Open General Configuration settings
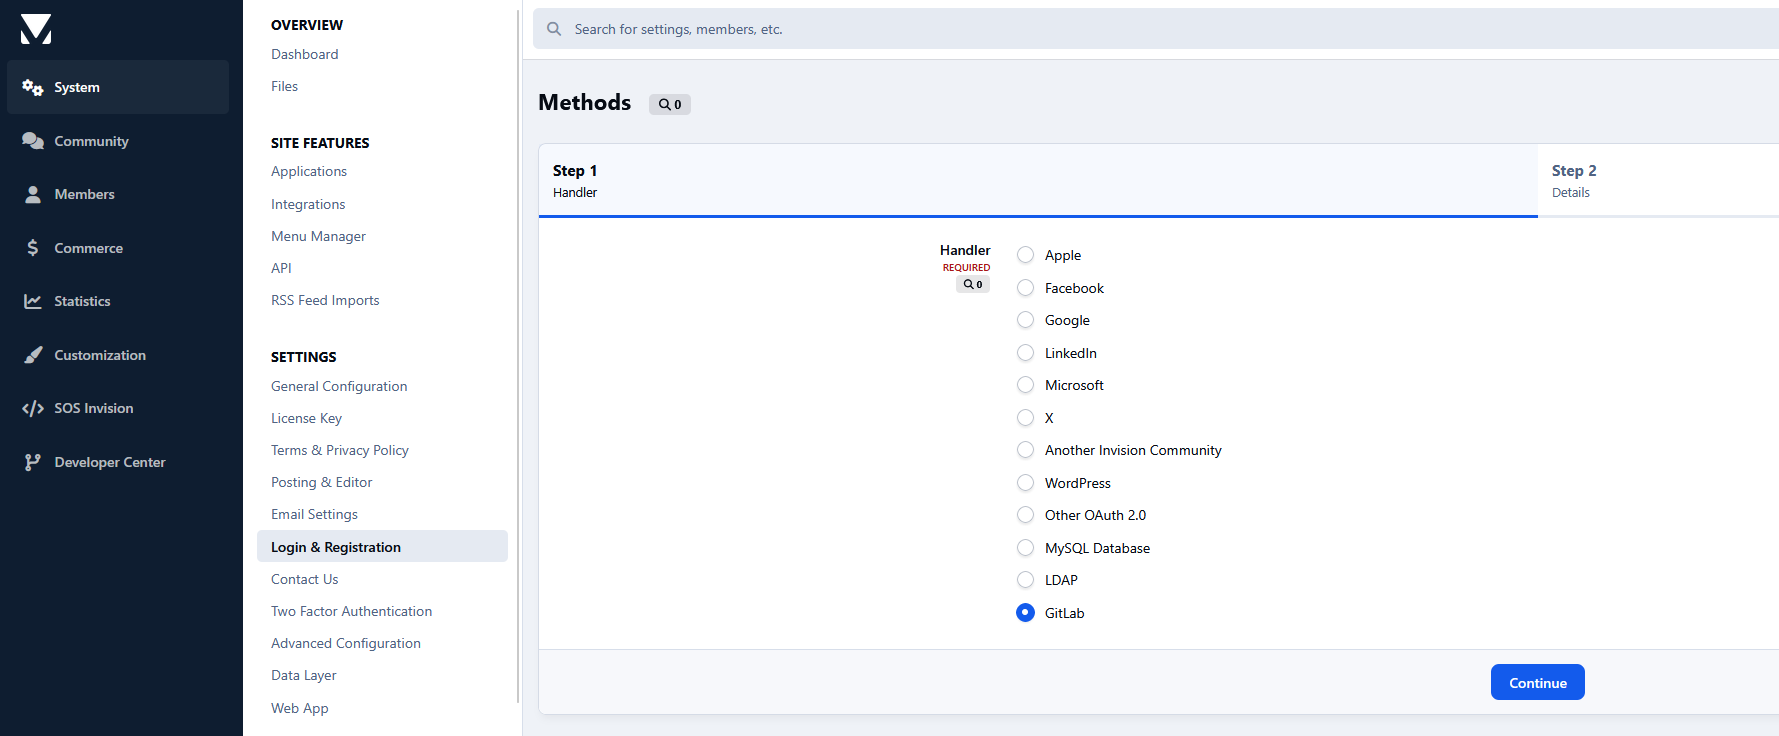The image size is (1779, 736). coord(339,386)
